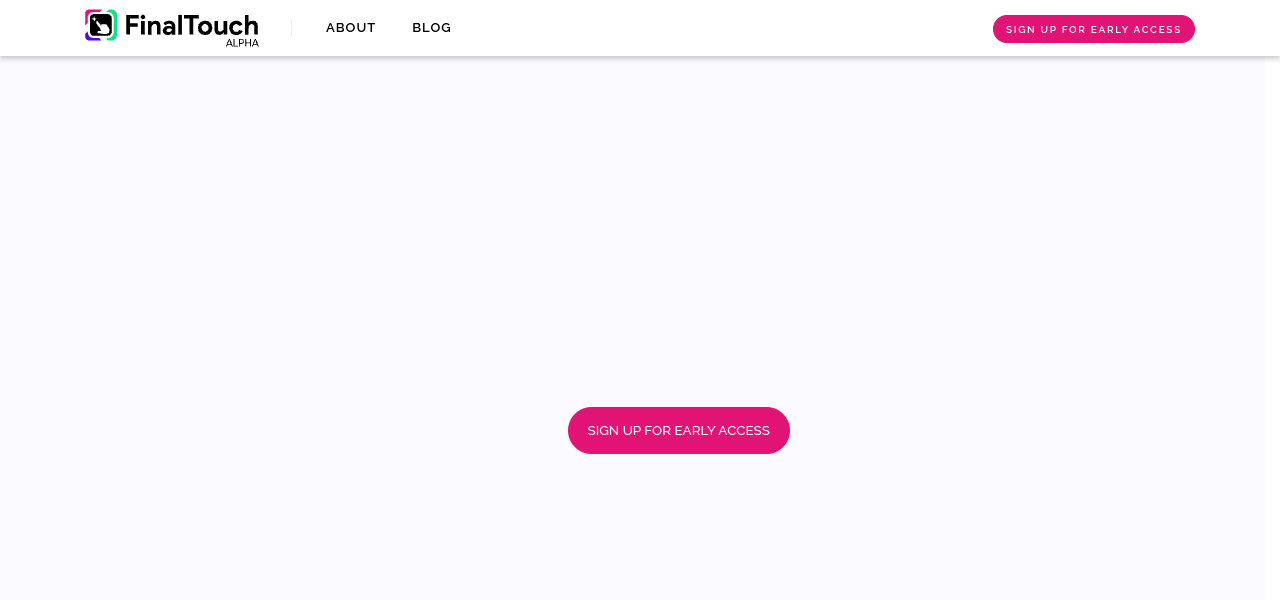Click the FinalTouch colorful logo icon

pos(101,25)
